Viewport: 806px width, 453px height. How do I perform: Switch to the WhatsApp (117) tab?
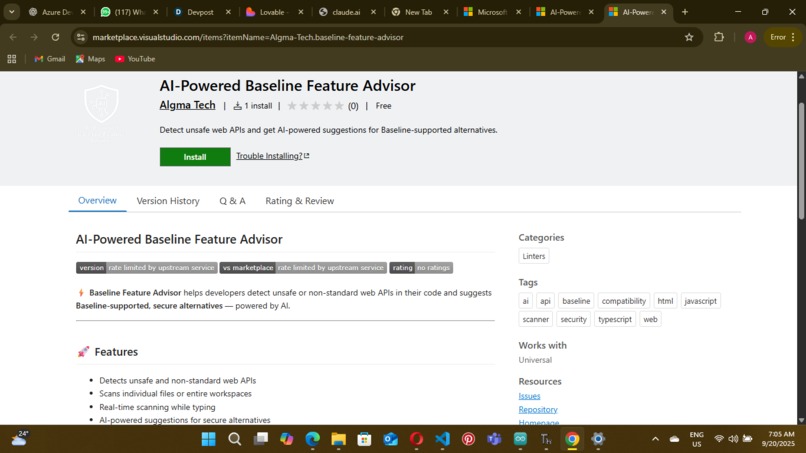pyautogui.click(x=129, y=12)
